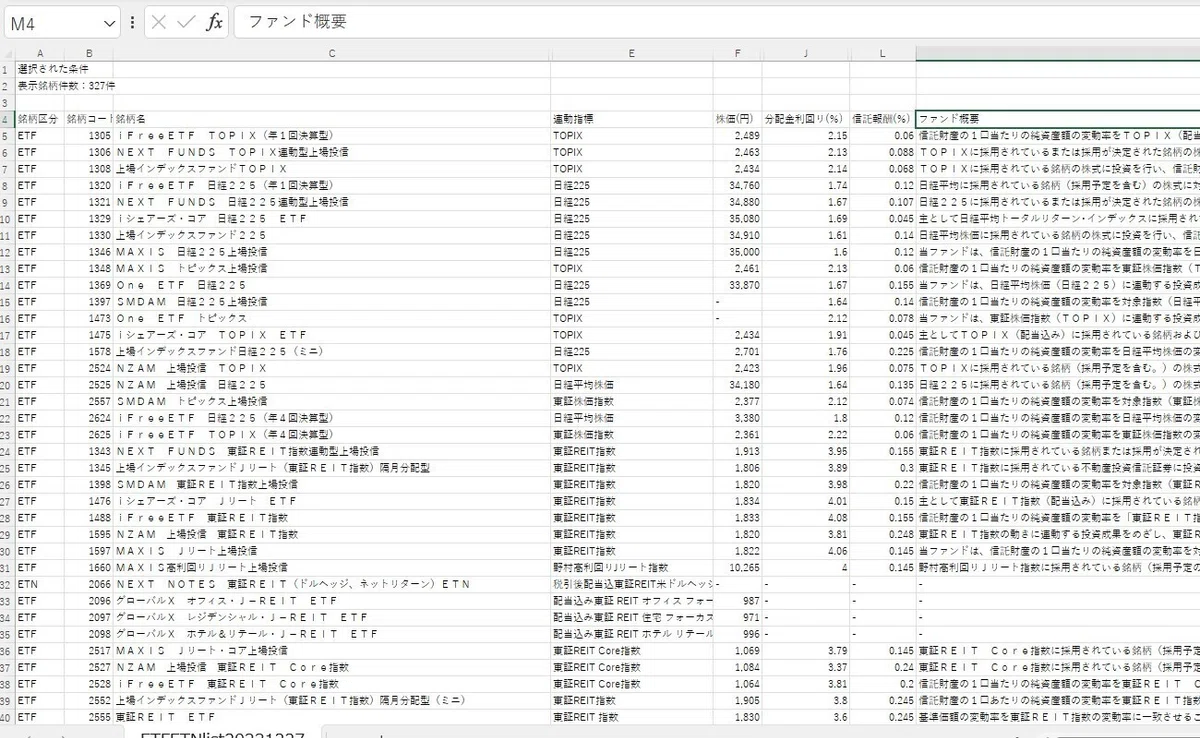Screen dimensions: 1200x738
Task: Click the Insert Function fx icon
Action: pyautogui.click(x=214, y=22)
